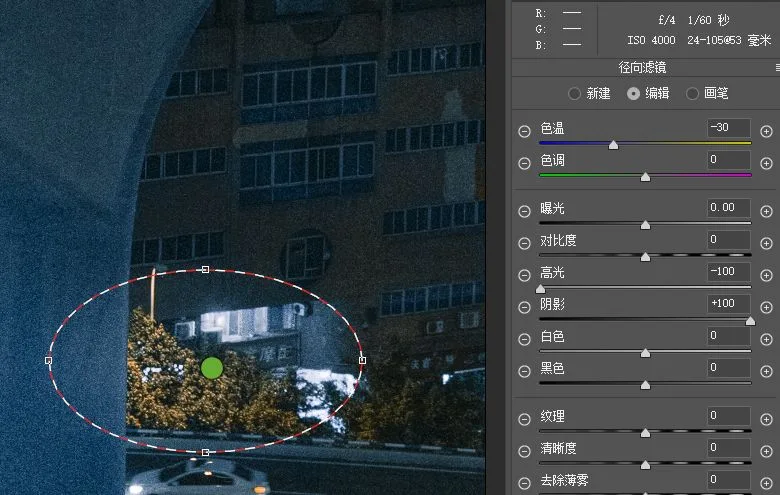The height and width of the screenshot is (495, 780).
Task: Click the 白色 slider handle
Action: point(645,353)
